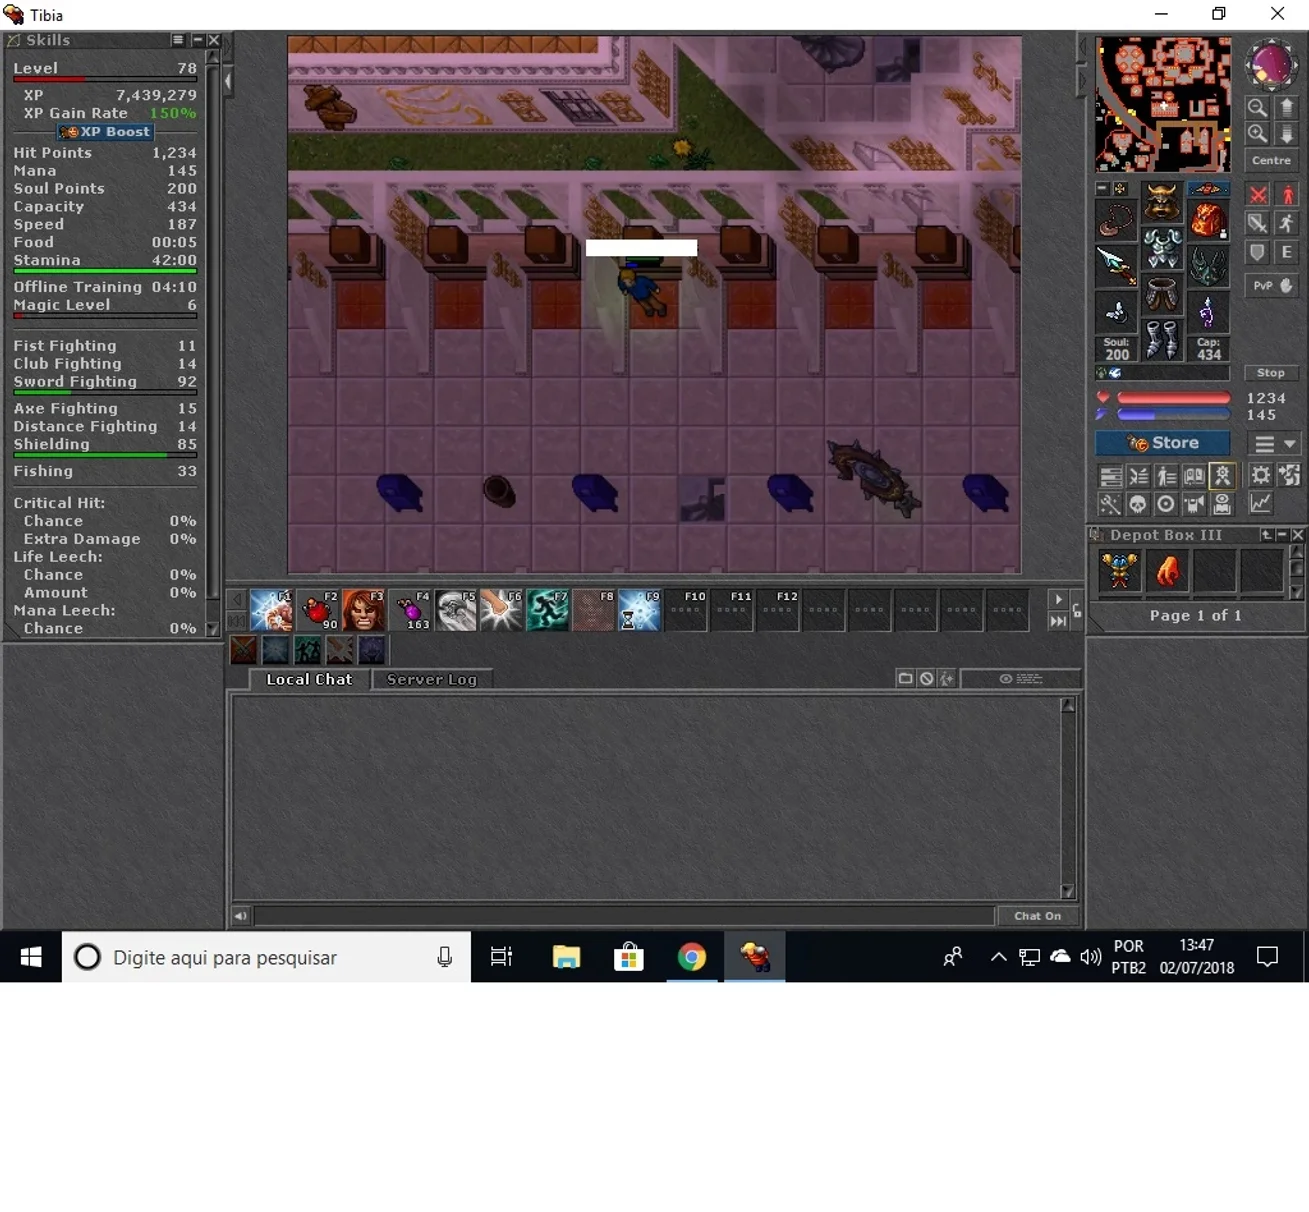Switch to Server Log tab

tap(432, 679)
